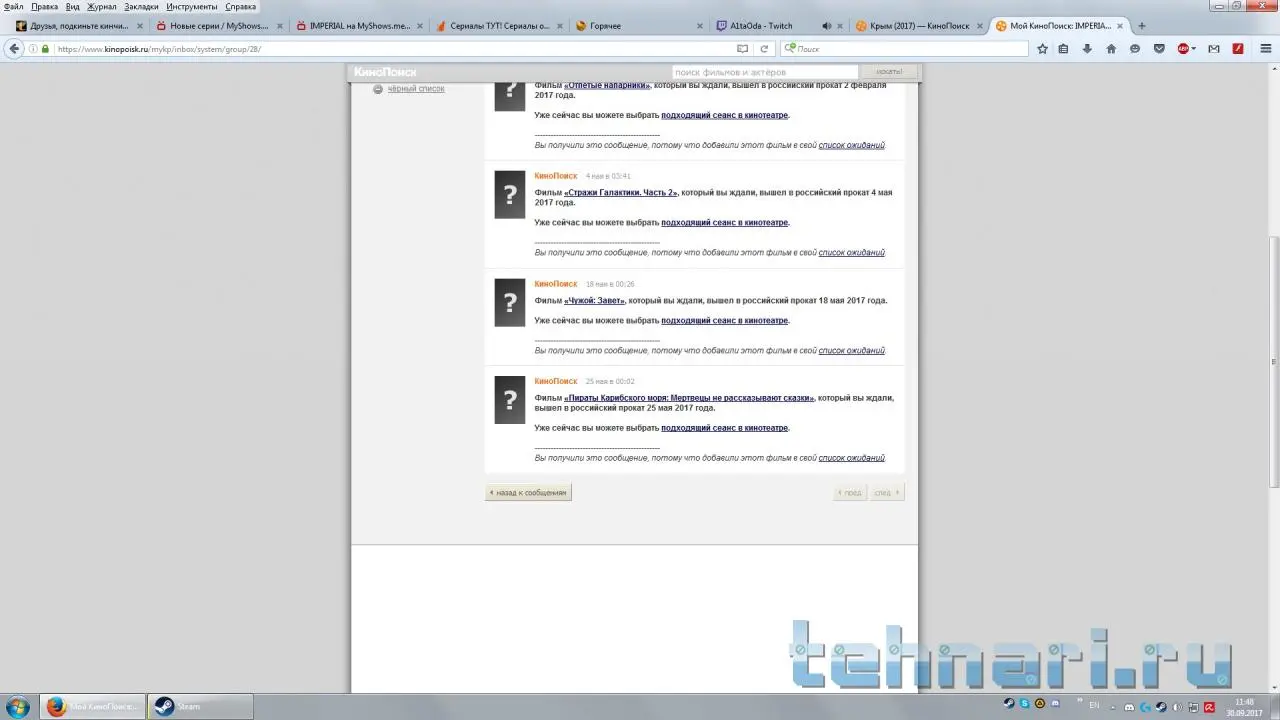The width and height of the screenshot is (1280, 720).
Task: Open 'чёрный список' link in sidebar
Action: tap(416, 89)
